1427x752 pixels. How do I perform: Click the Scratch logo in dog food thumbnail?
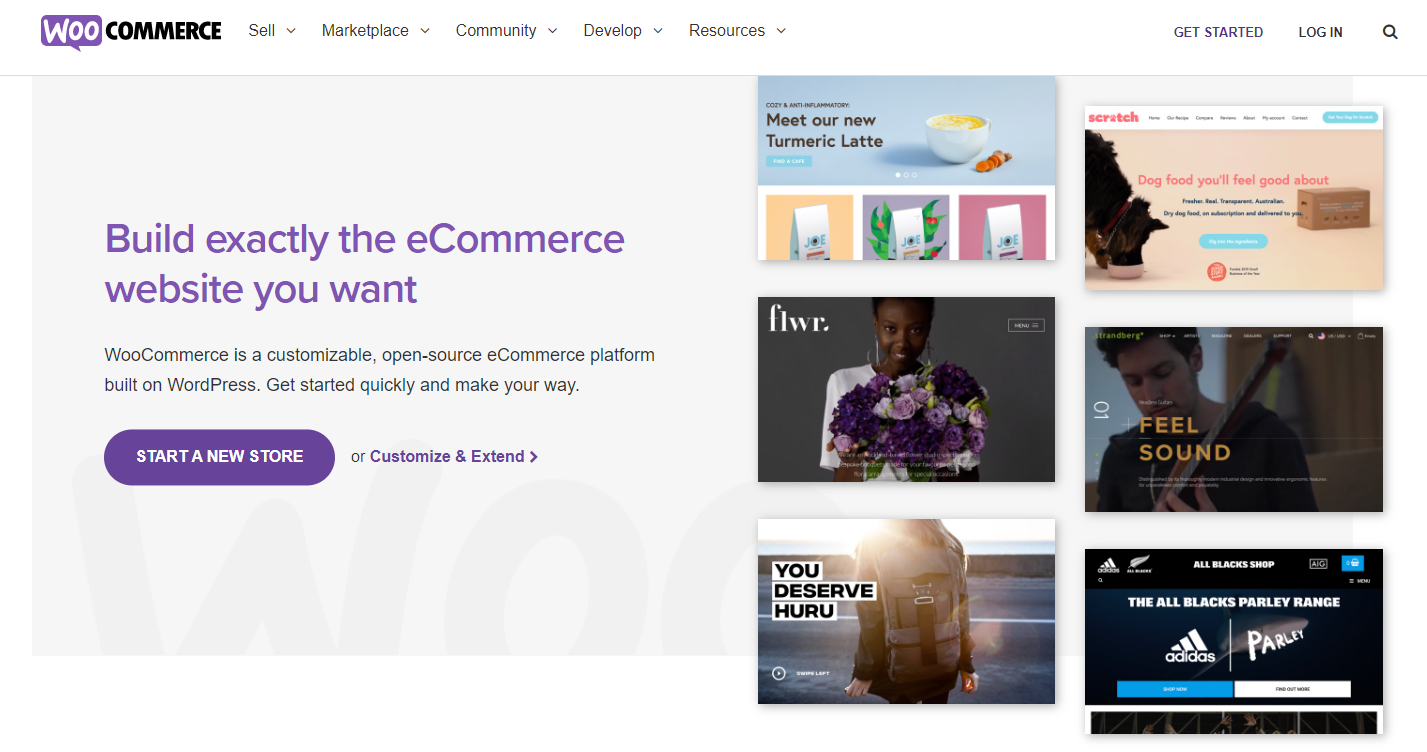pyautogui.click(x=1113, y=117)
